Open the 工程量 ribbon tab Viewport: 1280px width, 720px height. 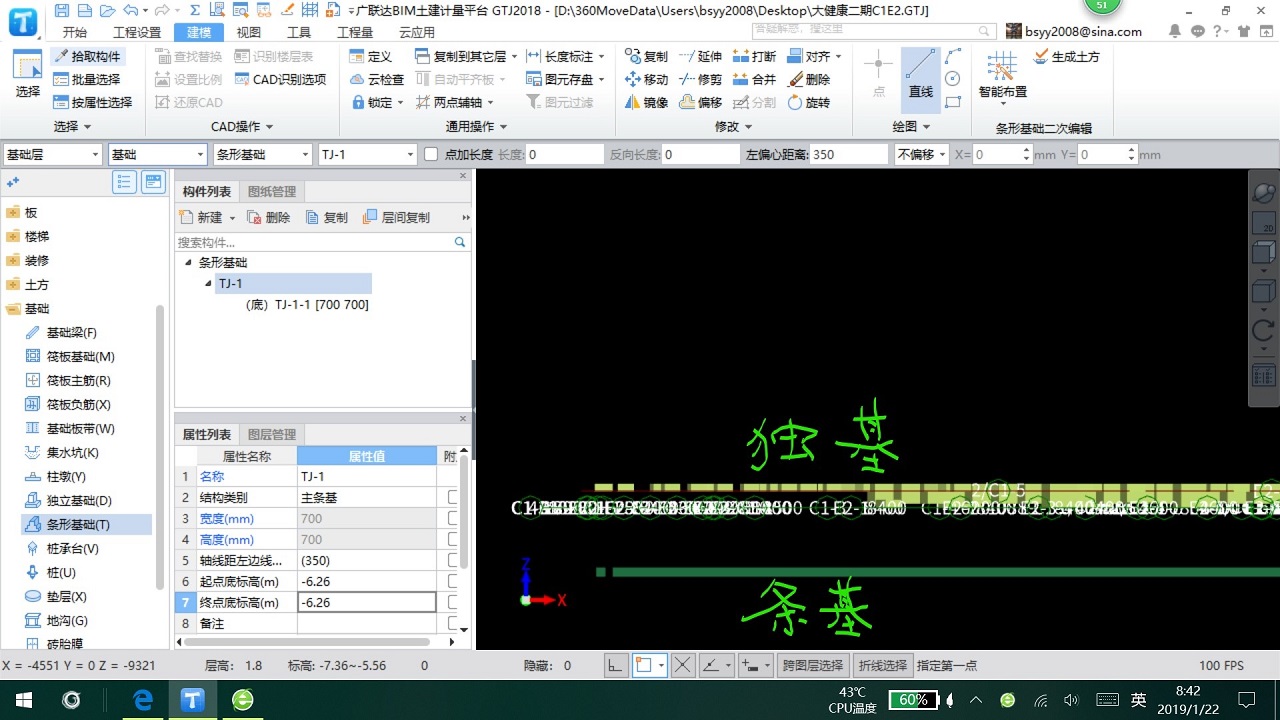(355, 32)
